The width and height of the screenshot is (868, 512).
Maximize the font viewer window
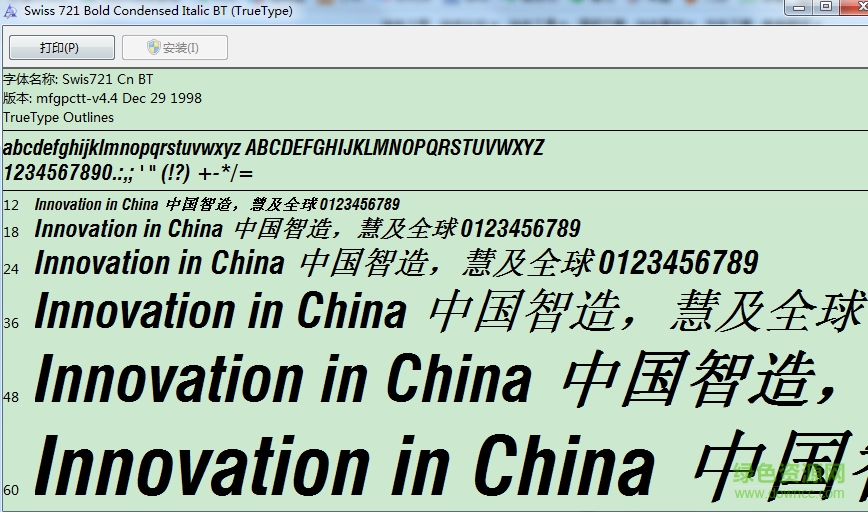click(x=826, y=7)
